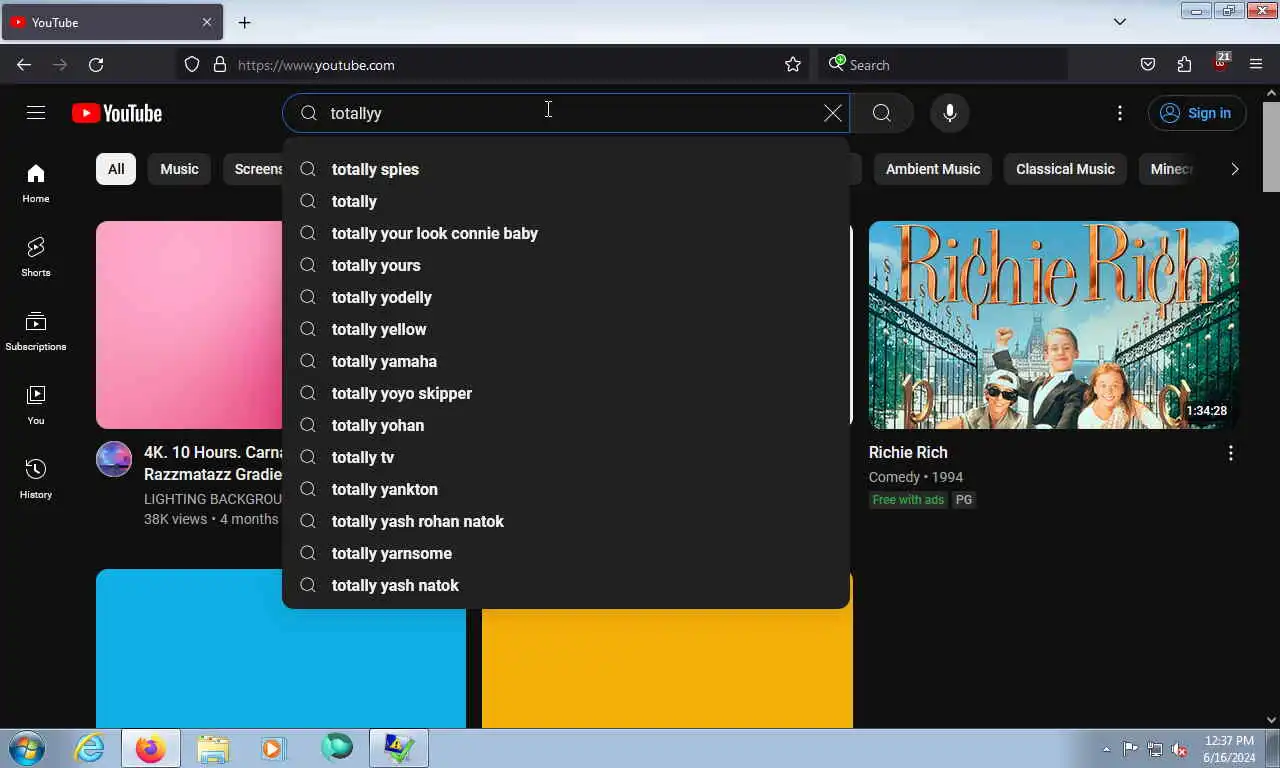Open the uBlock extension icon

click(x=1220, y=64)
